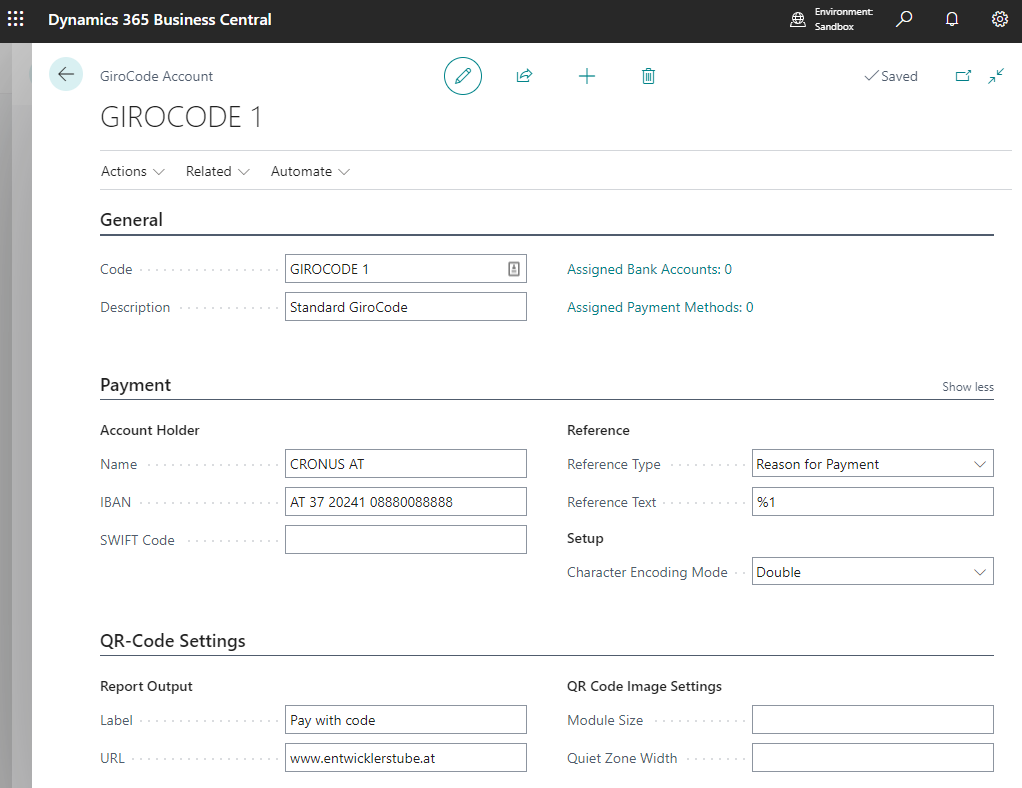Open page in new window icon
The image size is (1022, 788).
(963, 76)
